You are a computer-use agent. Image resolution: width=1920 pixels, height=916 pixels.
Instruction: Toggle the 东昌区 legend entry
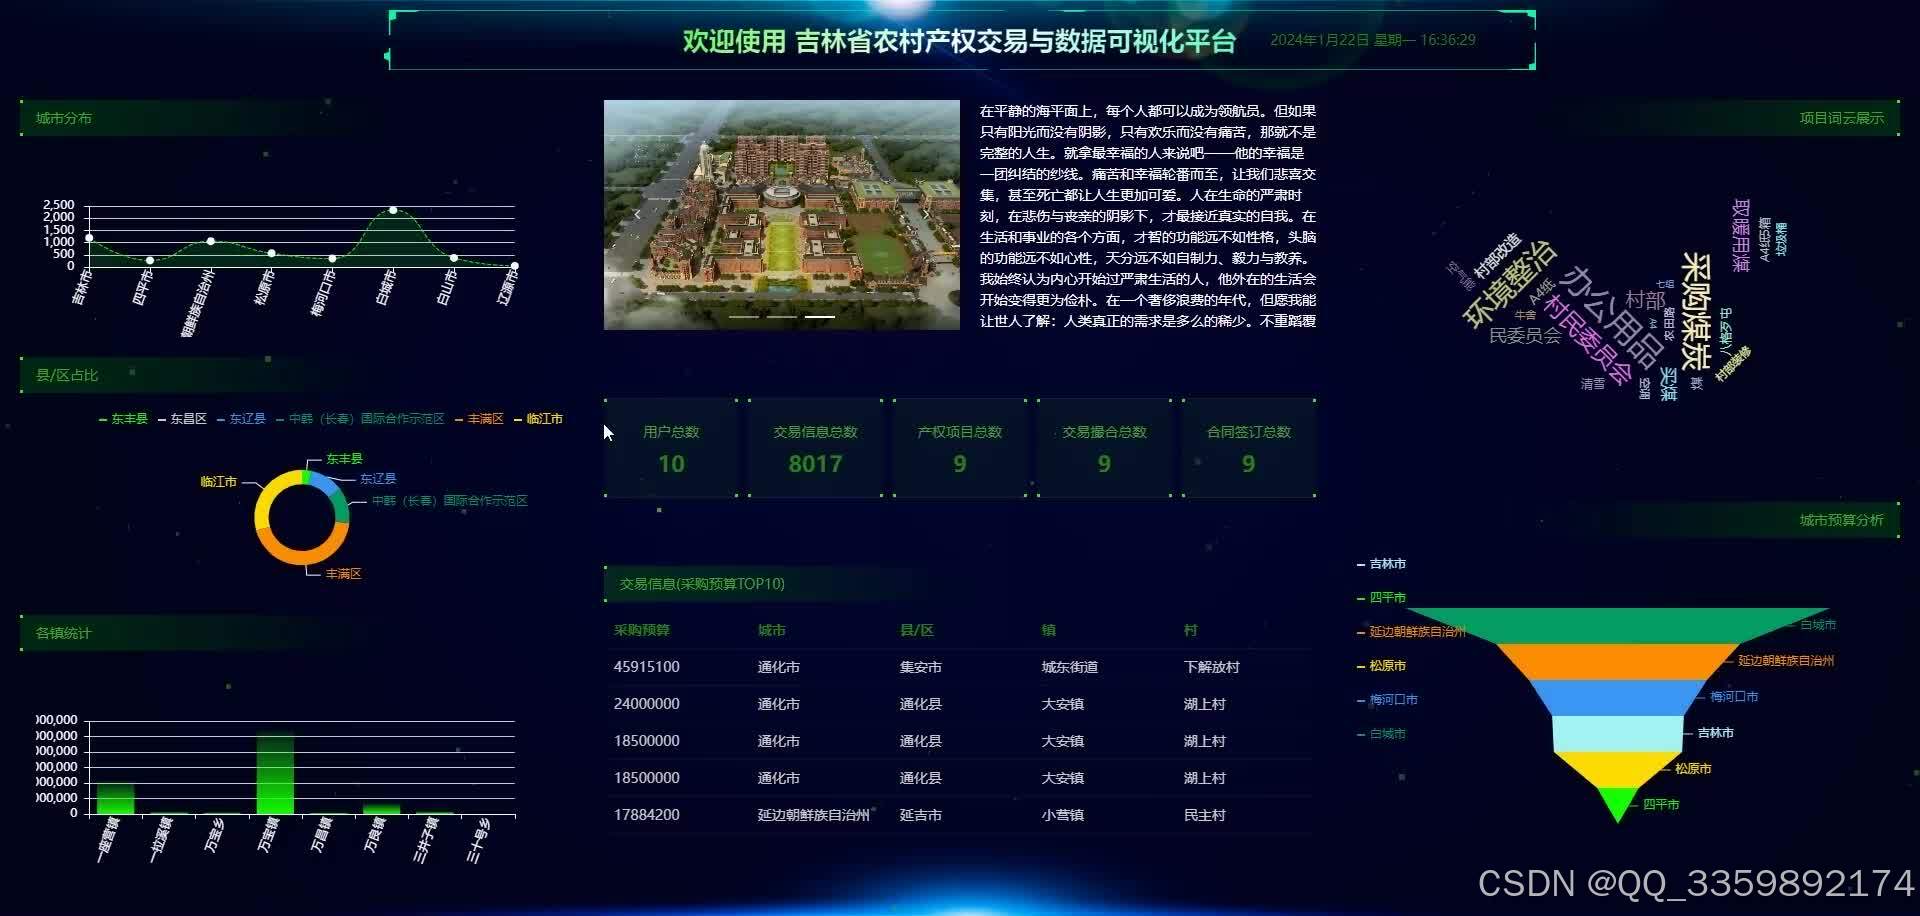[182, 419]
